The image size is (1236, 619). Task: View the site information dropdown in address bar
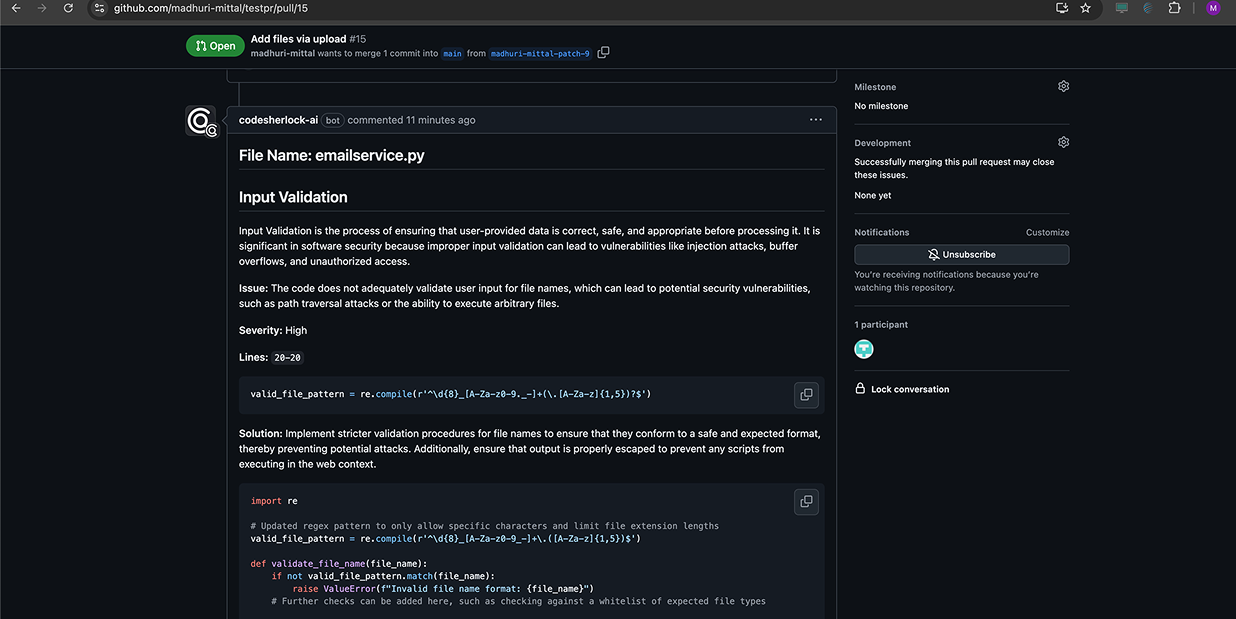pyautogui.click(x=99, y=8)
